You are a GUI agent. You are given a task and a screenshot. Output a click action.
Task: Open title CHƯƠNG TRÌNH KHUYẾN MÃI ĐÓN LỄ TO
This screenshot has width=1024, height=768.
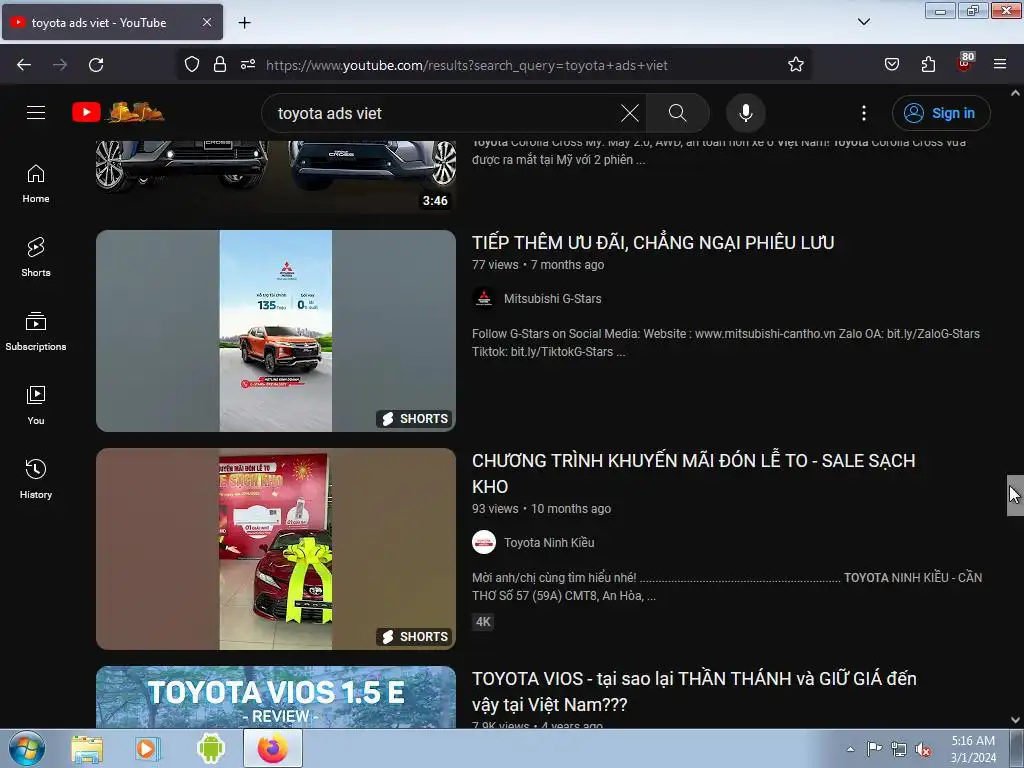point(694,473)
